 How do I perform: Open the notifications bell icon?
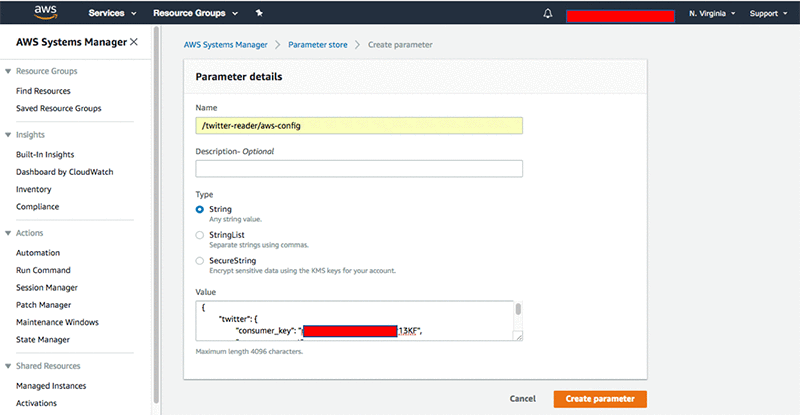tap(547, 13)
